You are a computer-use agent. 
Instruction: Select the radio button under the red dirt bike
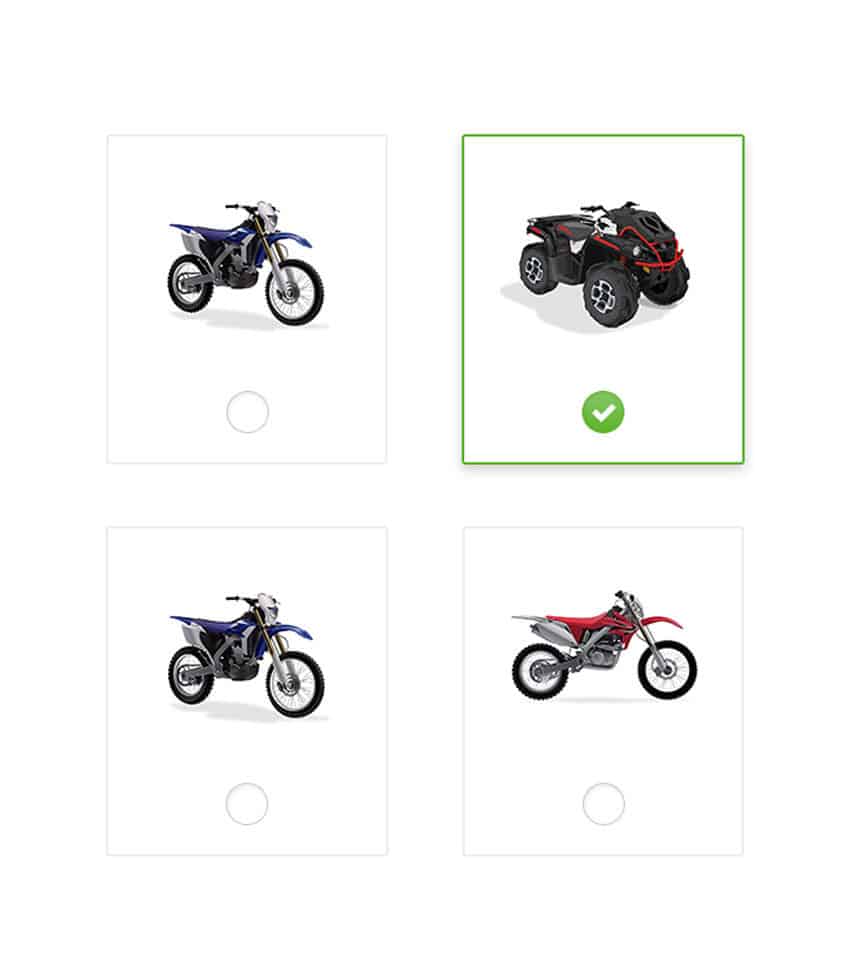point(603,804)
